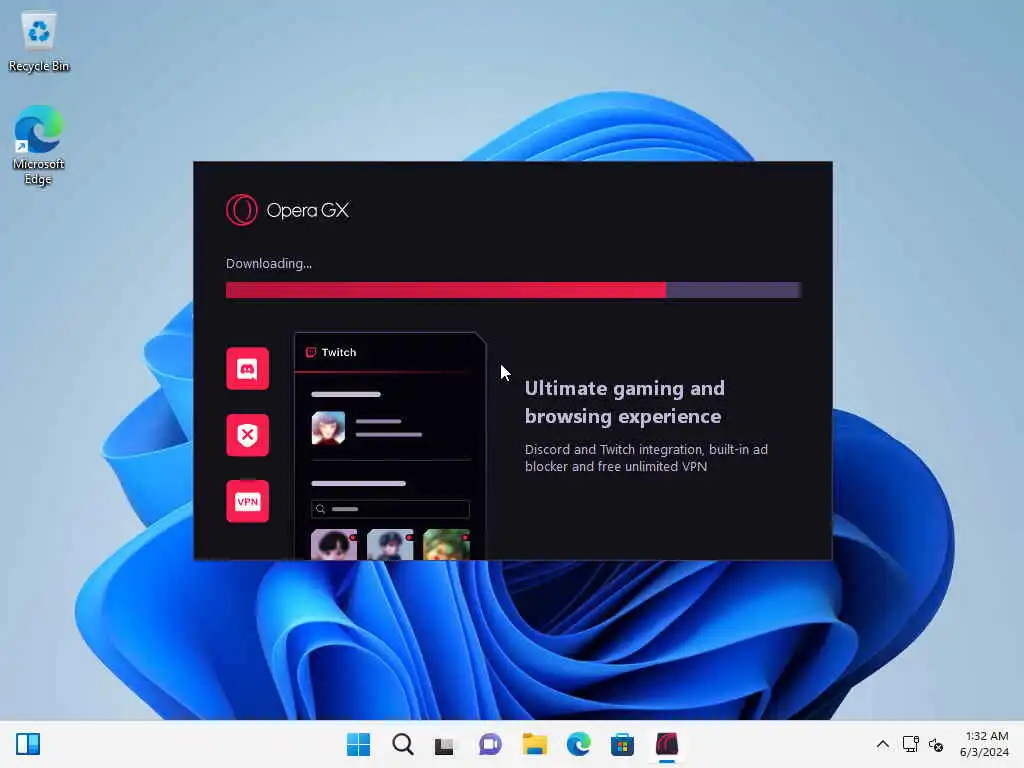Click the search field in Twitch panel
The height and width of the screenshot is (768, 1024).
391,509
